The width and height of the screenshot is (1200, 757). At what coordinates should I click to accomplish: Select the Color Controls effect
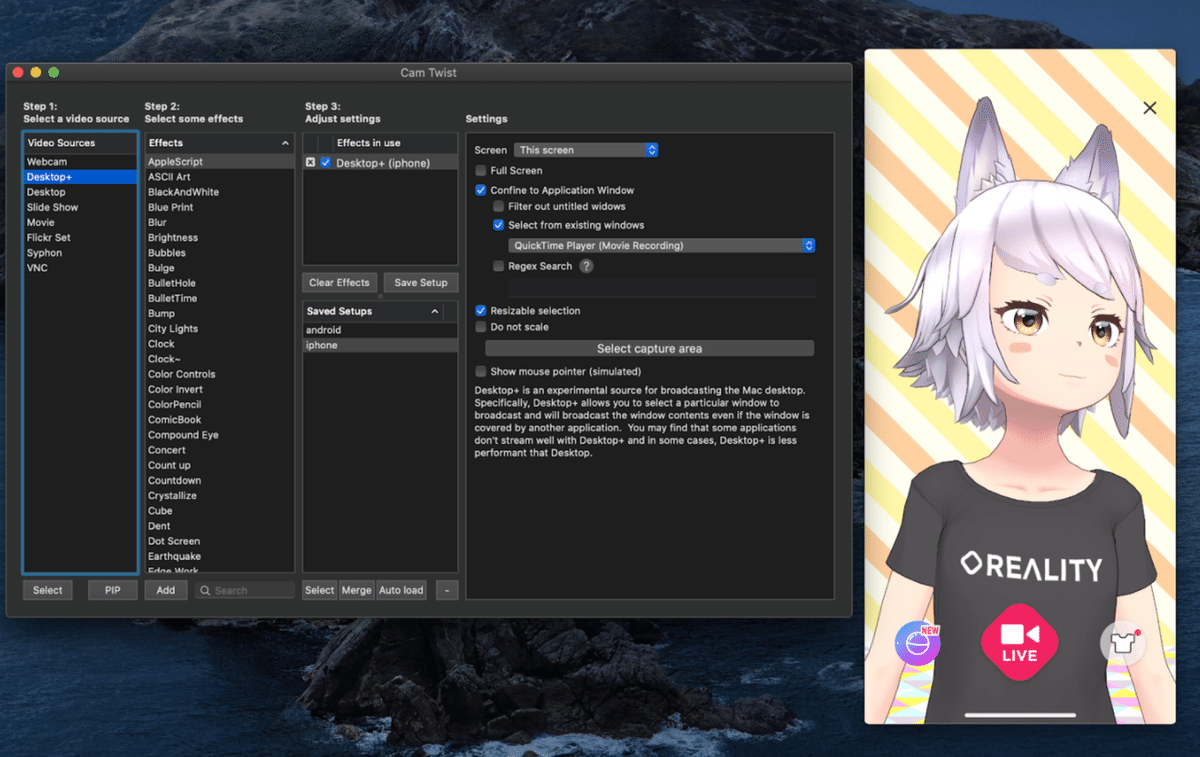220,374
